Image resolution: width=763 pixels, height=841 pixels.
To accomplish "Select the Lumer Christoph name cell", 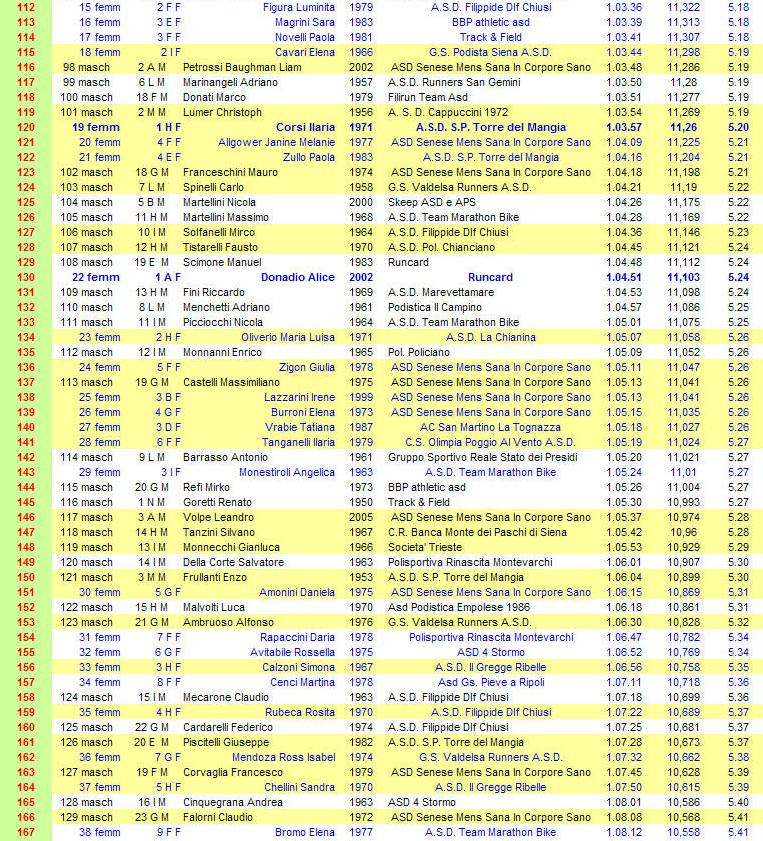I will point(222,113).
